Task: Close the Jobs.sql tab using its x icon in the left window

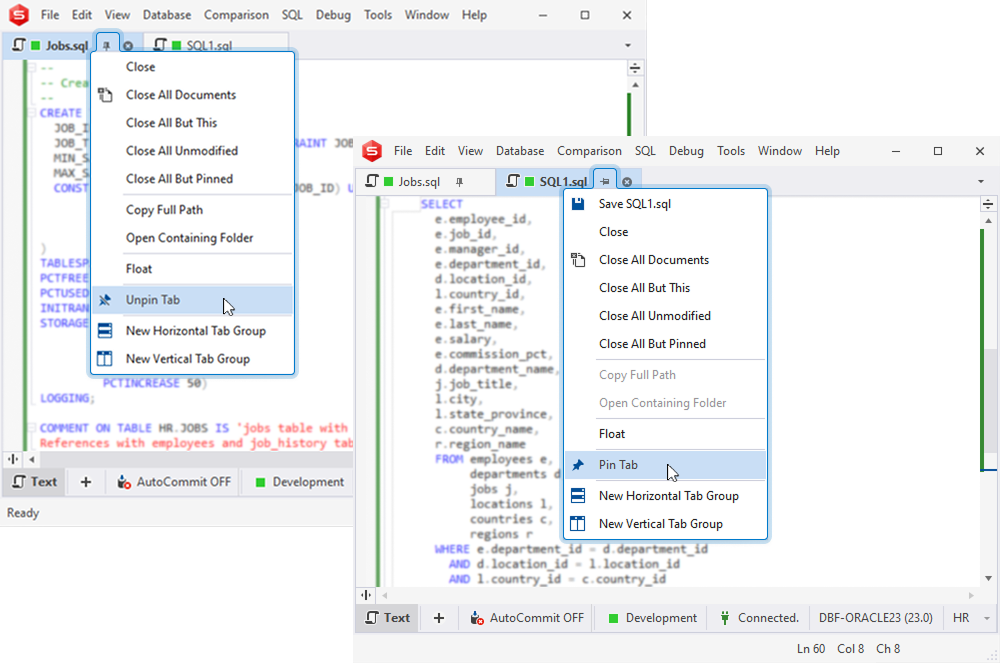Action: (x=128, y=46)
